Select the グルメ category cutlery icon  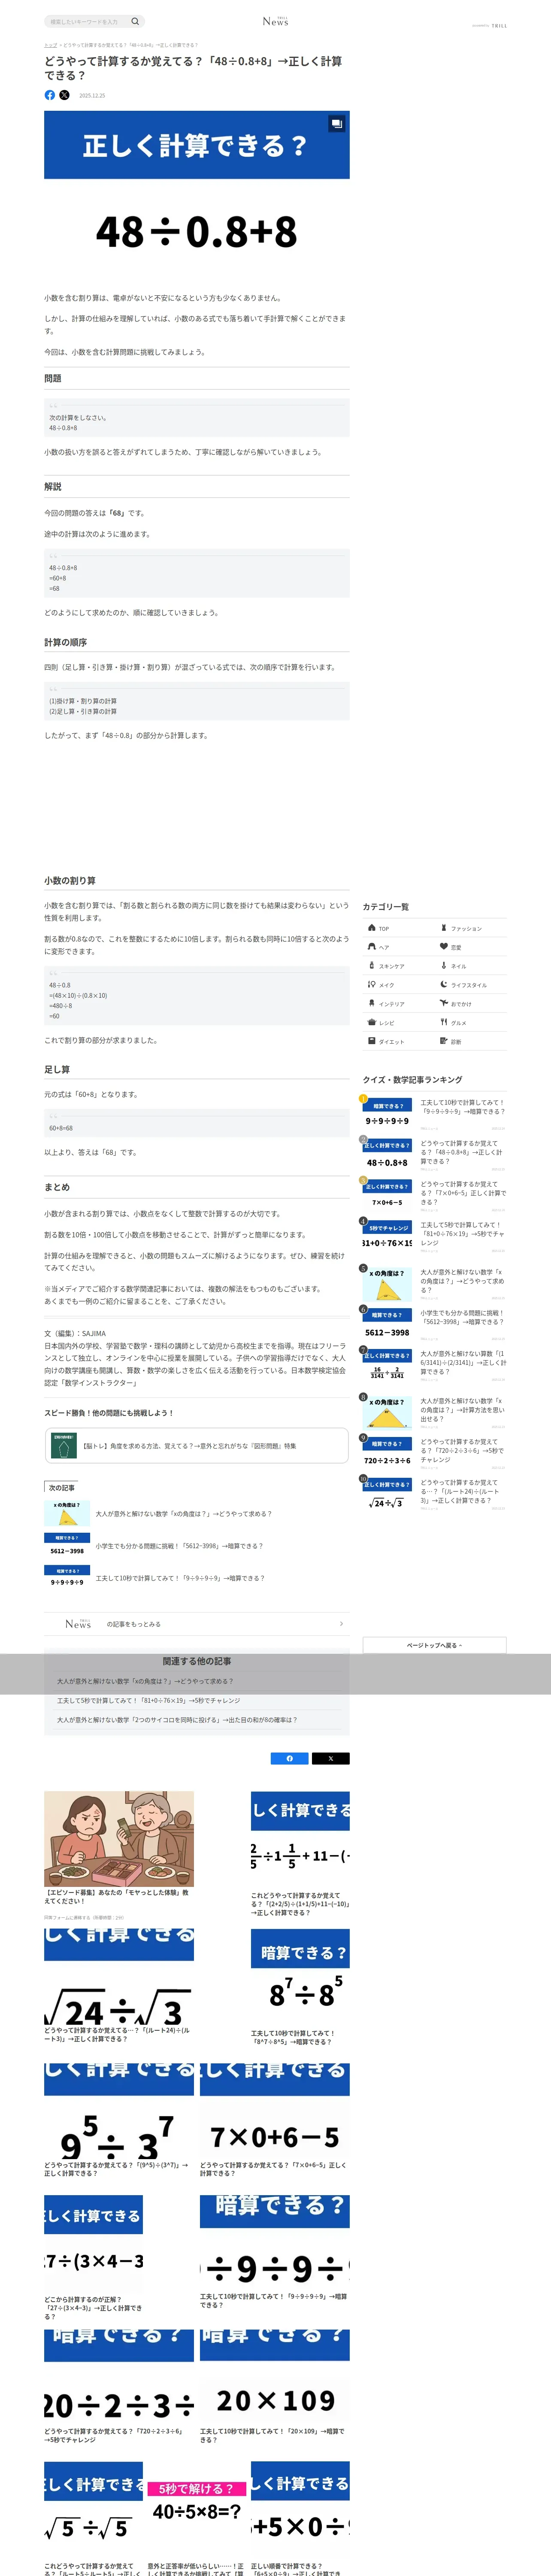click(x=444, y=1022)
